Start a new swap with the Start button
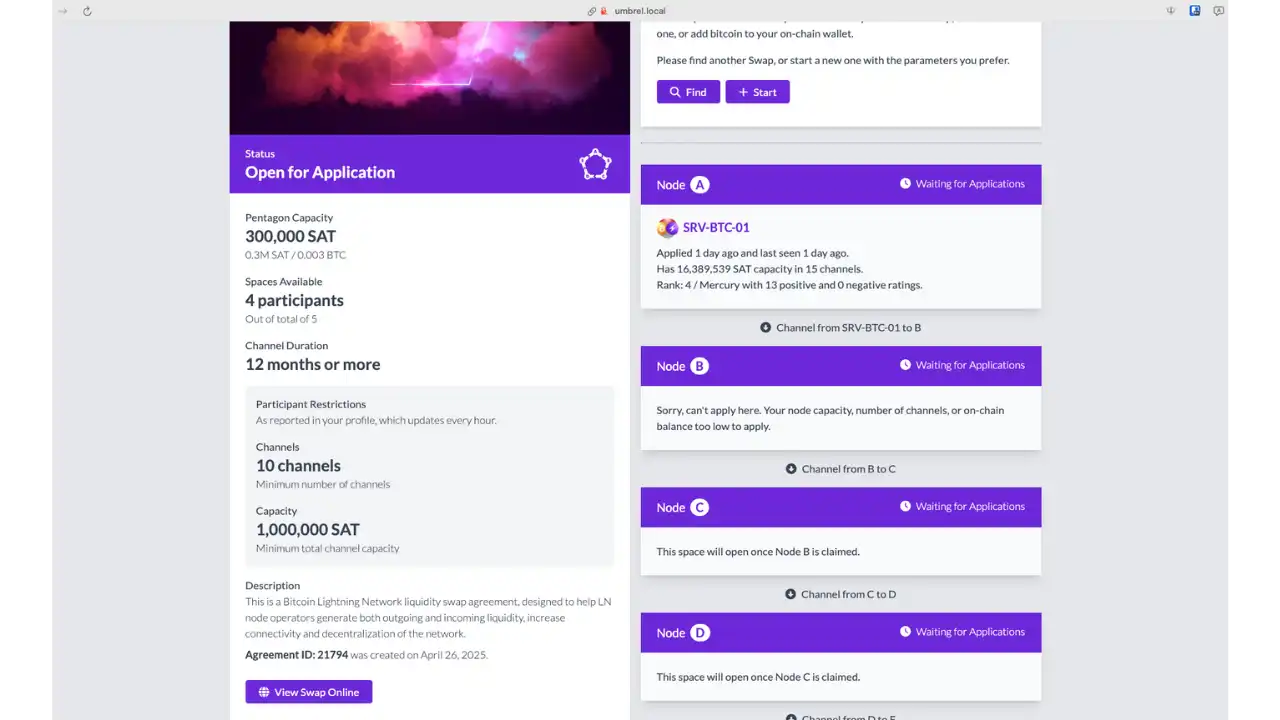This screenshot has height=720, width=1280. click(757, 92)
